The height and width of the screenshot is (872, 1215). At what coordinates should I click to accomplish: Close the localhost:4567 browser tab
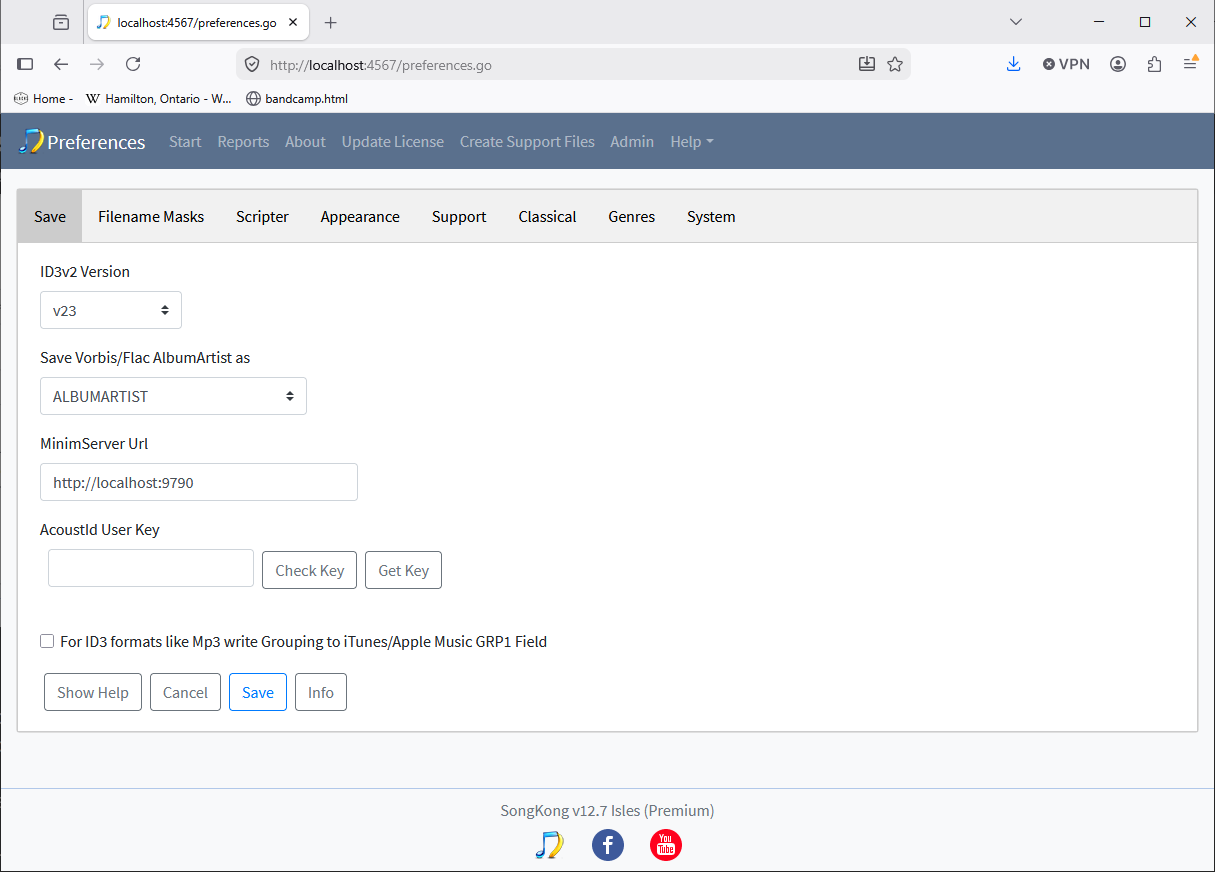coord(293,22)
